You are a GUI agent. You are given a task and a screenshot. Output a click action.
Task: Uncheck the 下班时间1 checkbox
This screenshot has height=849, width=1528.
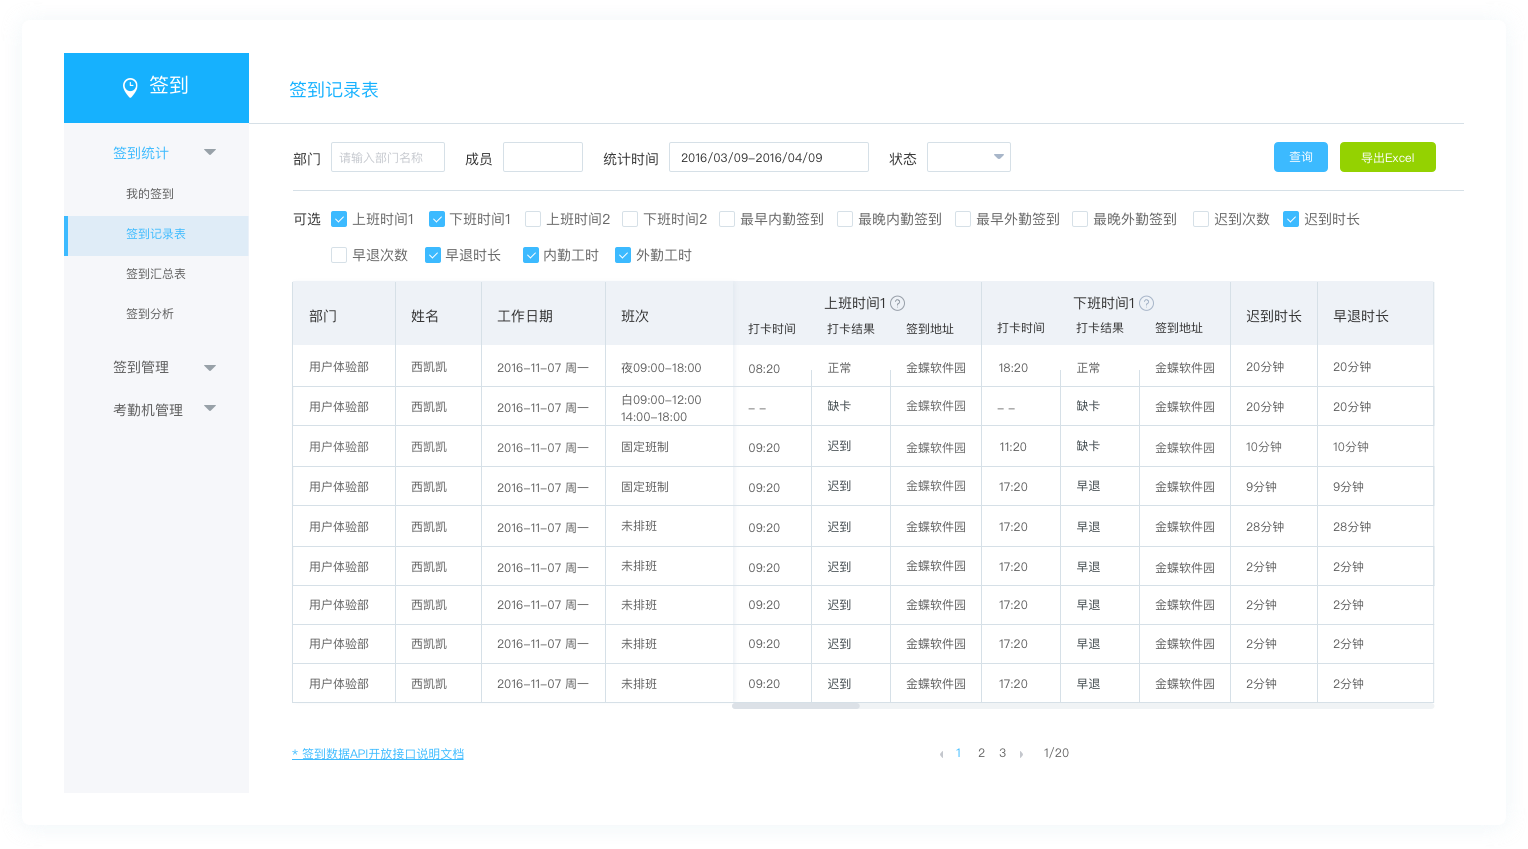[x=437, y=219]
